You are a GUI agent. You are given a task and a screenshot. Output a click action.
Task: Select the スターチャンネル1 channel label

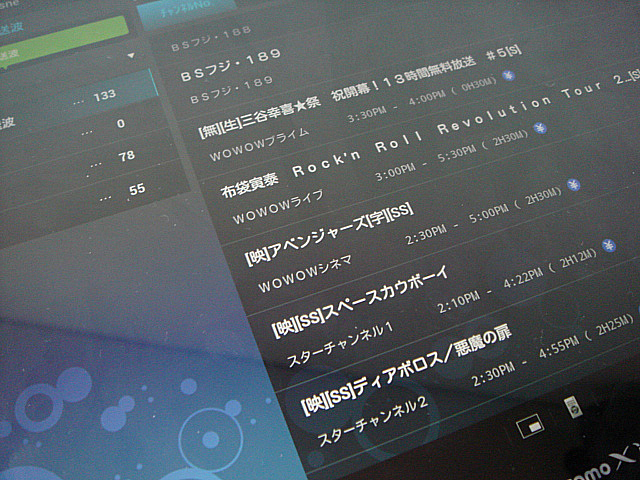click(x=340, y=344)
